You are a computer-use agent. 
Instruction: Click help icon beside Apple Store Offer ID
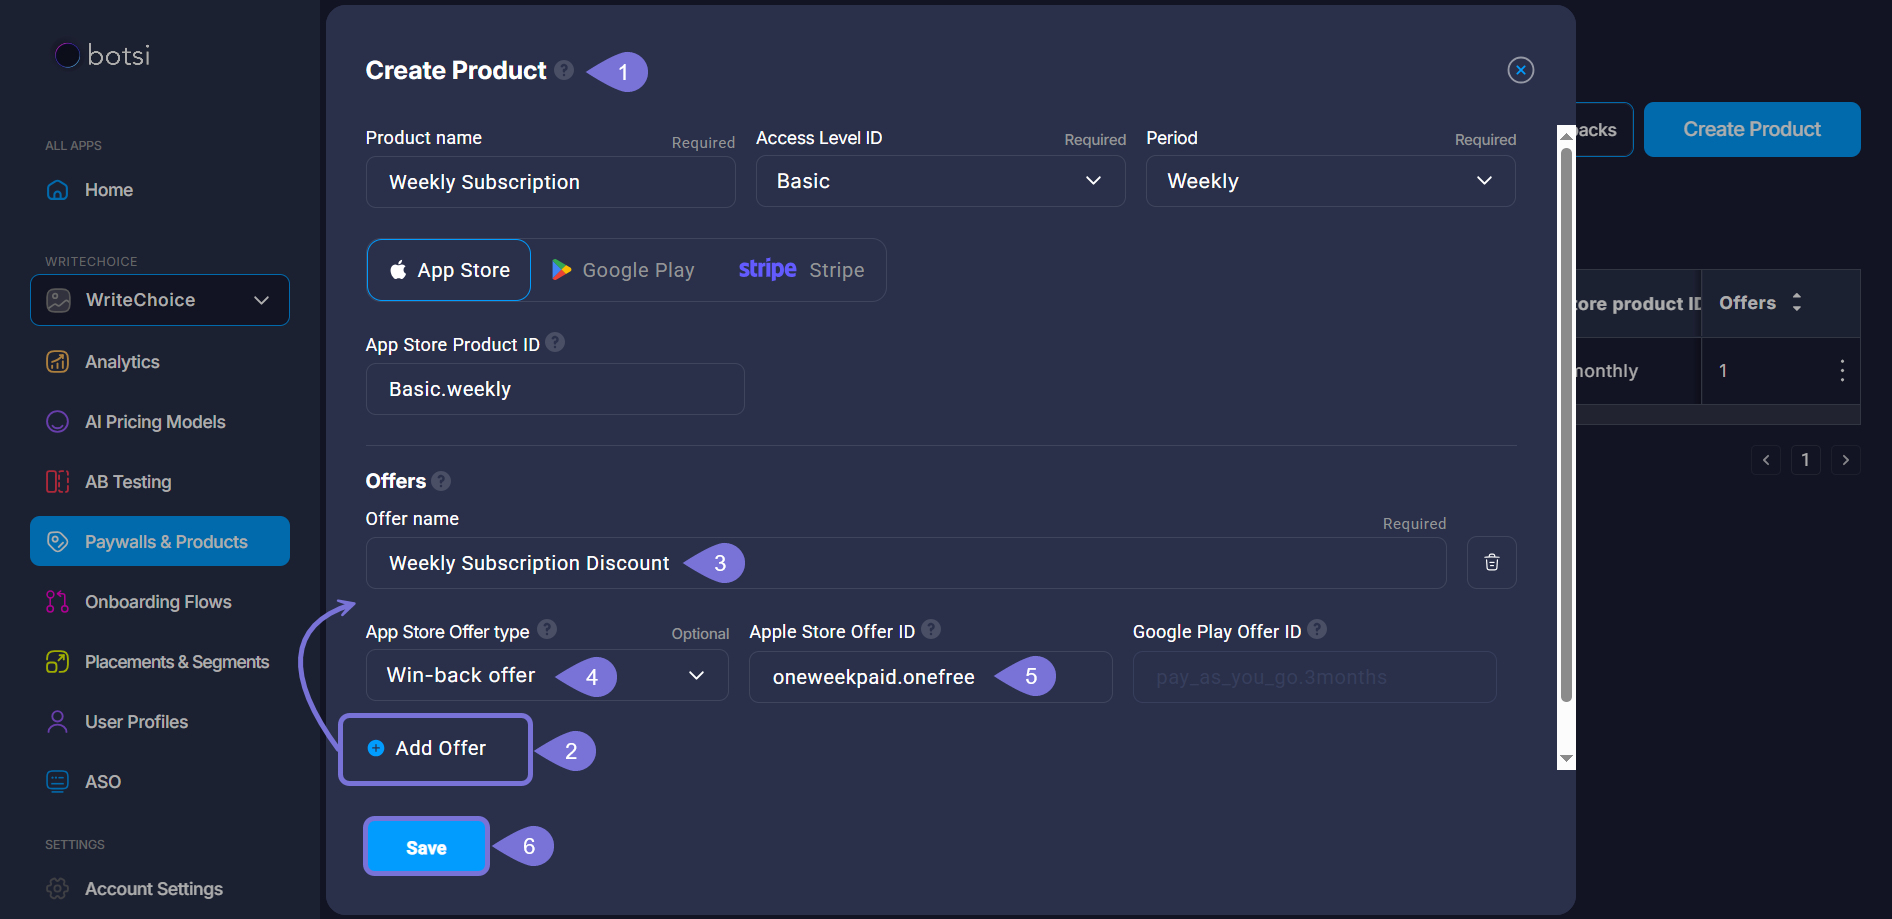coord(931,629)
